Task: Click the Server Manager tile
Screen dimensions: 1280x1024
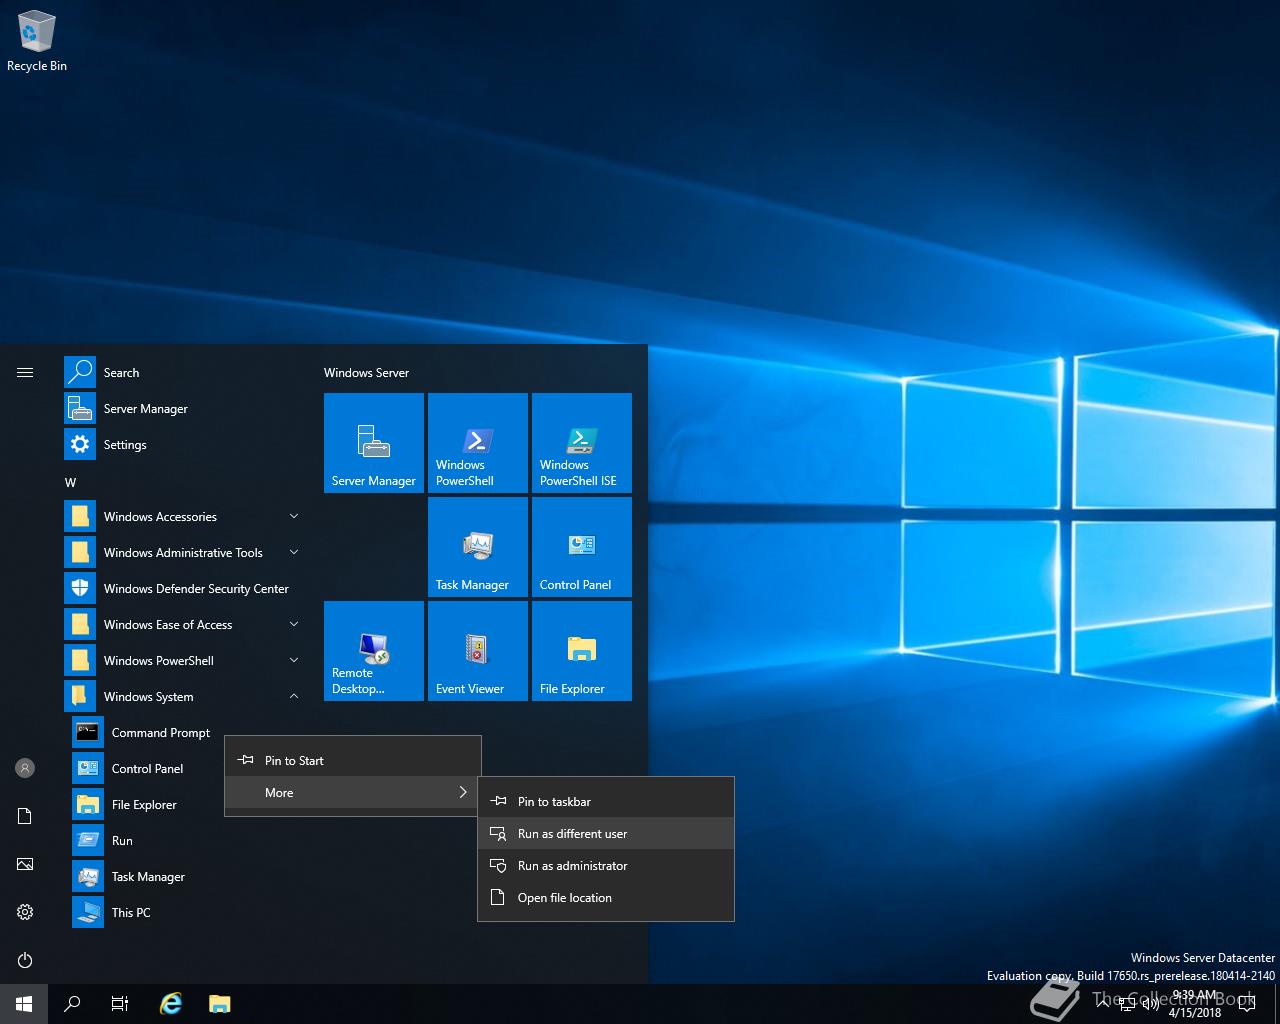Action: point(374,443)
